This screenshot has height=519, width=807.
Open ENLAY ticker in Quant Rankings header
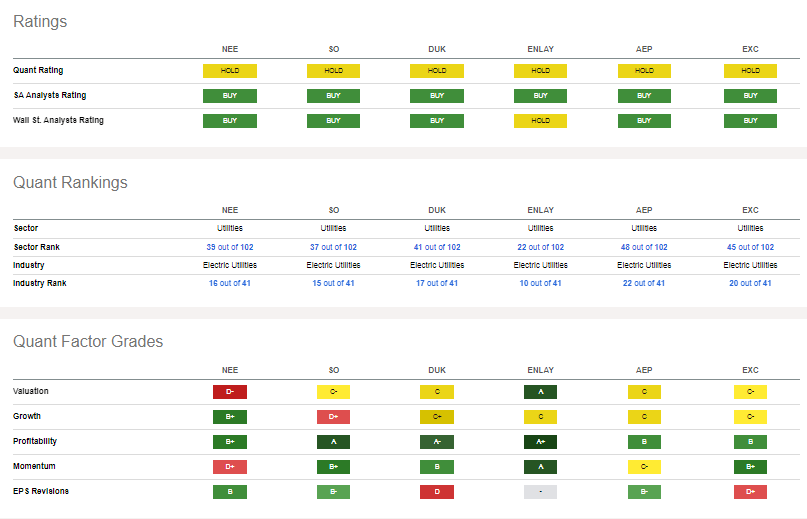(x=540, y=210)
